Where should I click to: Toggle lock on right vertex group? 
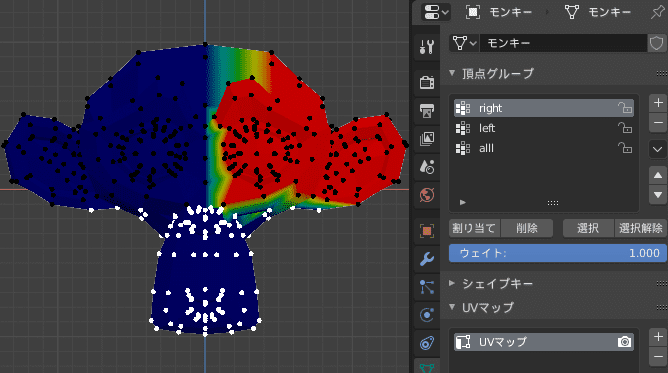point(625,108)
